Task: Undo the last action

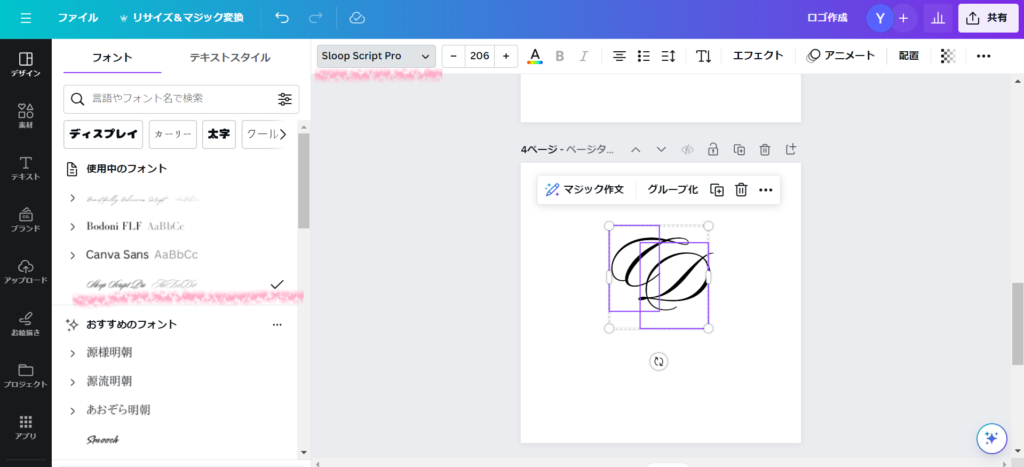Action: point(282,18)
